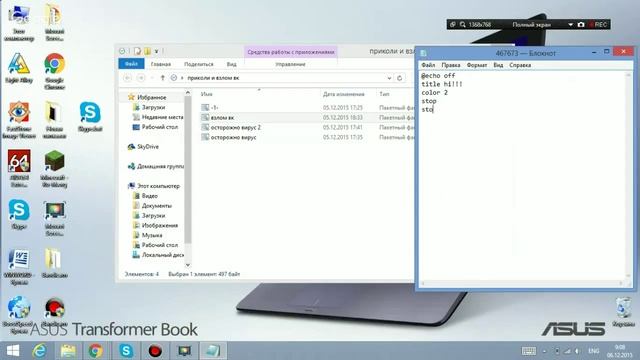Image resolution: width=640 pixels, height=360 pixels.
Task: Open the Файл menu in Notepad
Action: (x=428, y=65)
